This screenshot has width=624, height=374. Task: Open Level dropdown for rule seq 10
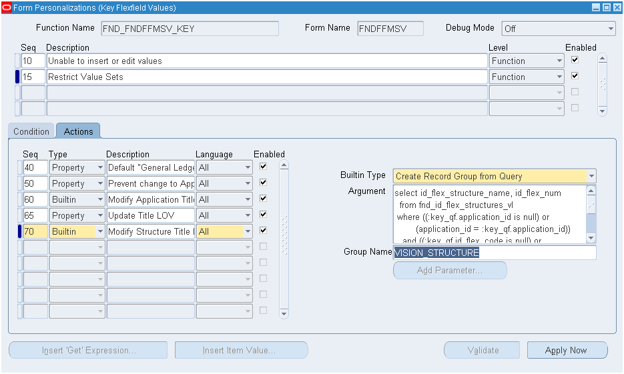[x=559, y=61]
